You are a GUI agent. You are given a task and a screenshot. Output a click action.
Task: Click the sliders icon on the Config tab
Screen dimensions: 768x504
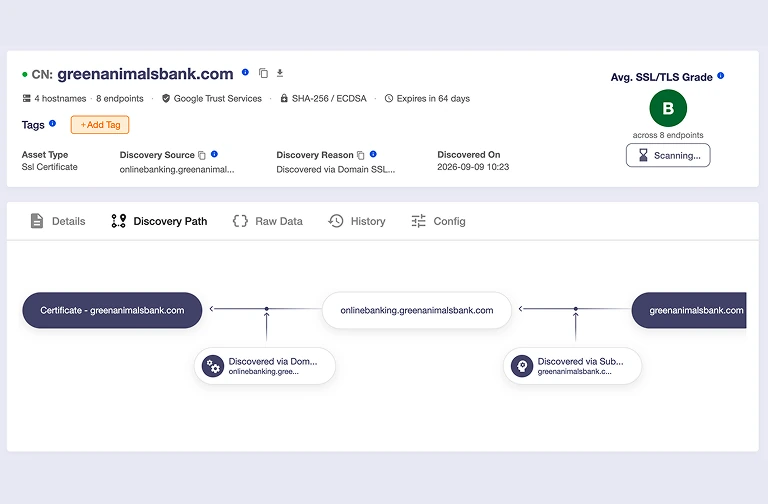coord(418,221)
